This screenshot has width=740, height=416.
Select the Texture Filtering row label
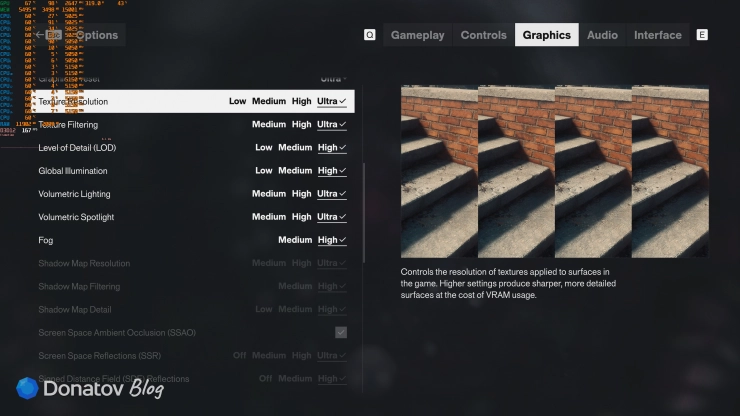click(x=68, y=125)
